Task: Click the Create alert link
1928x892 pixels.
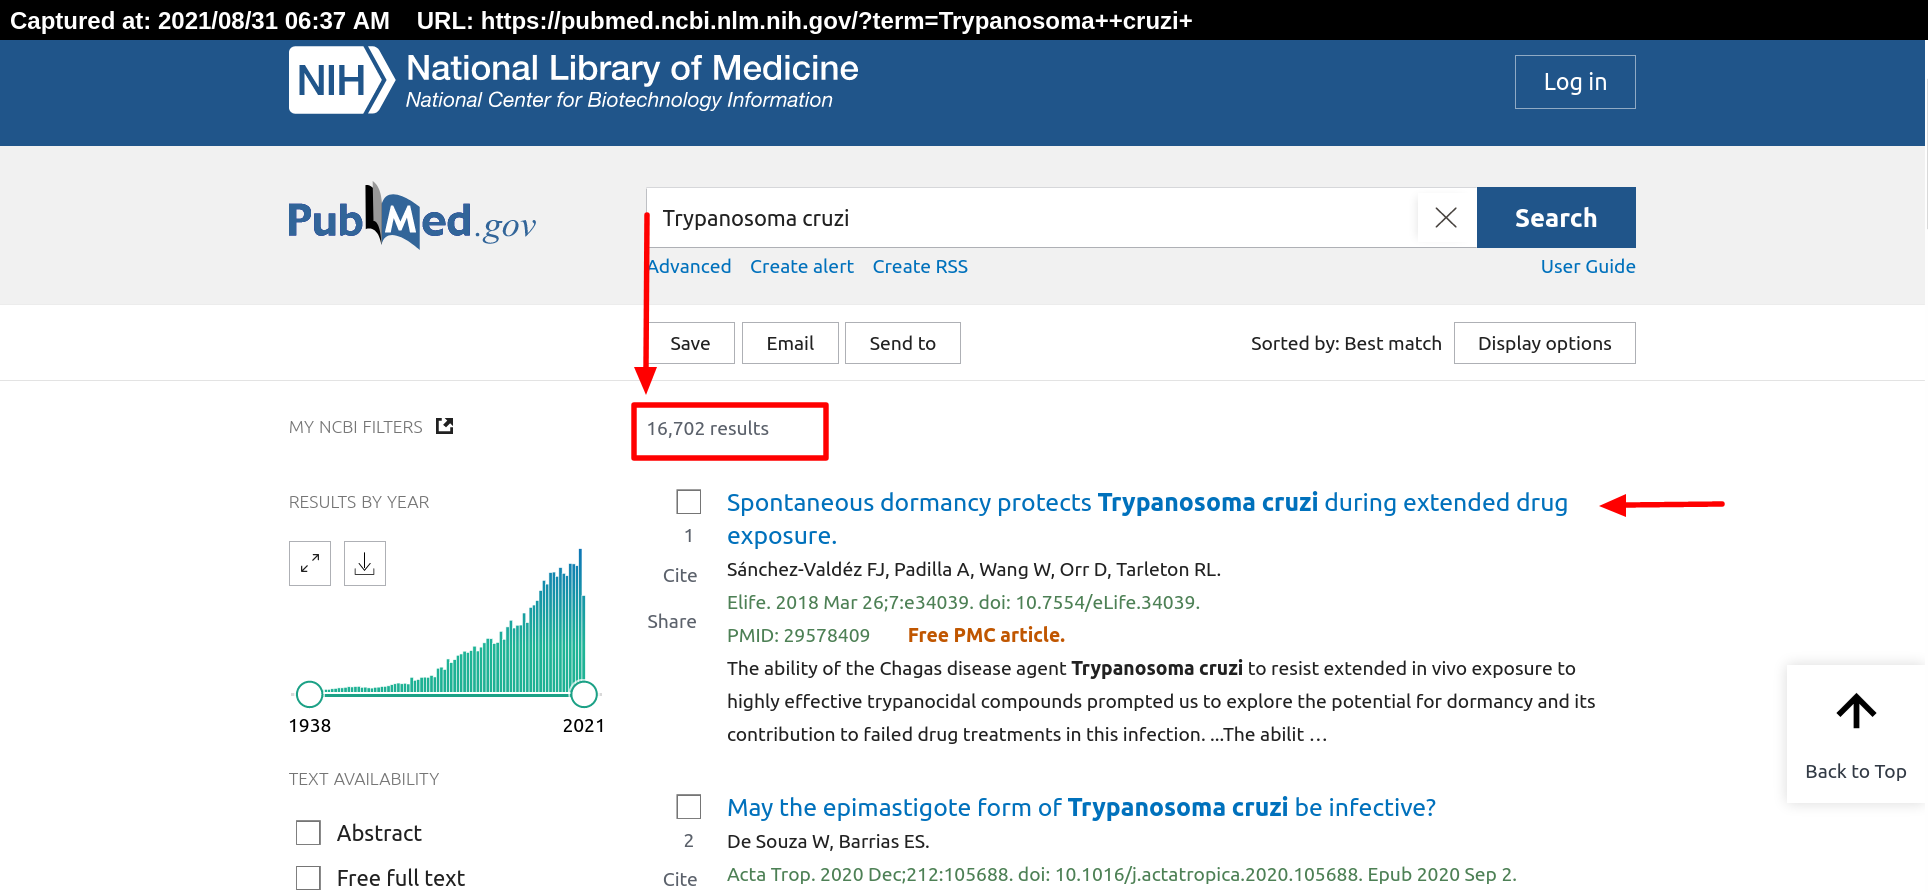Action: pos(802,266)
